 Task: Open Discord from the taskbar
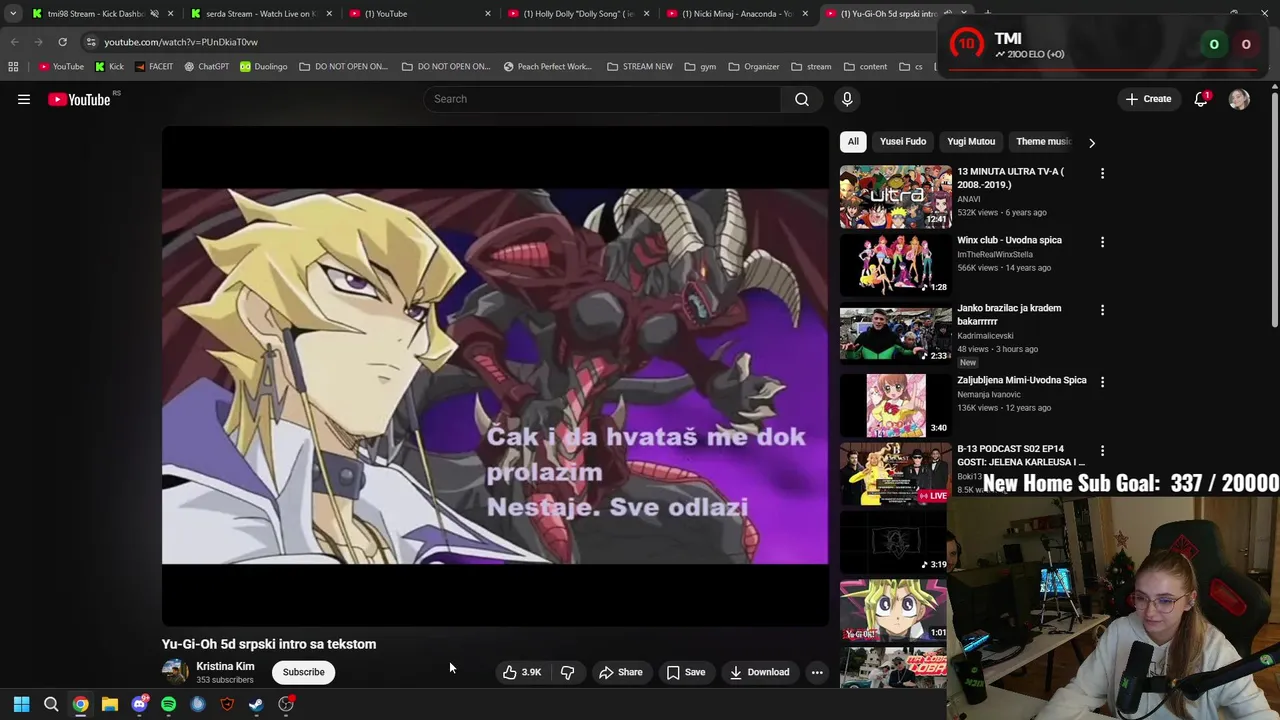tap(139, 704)
